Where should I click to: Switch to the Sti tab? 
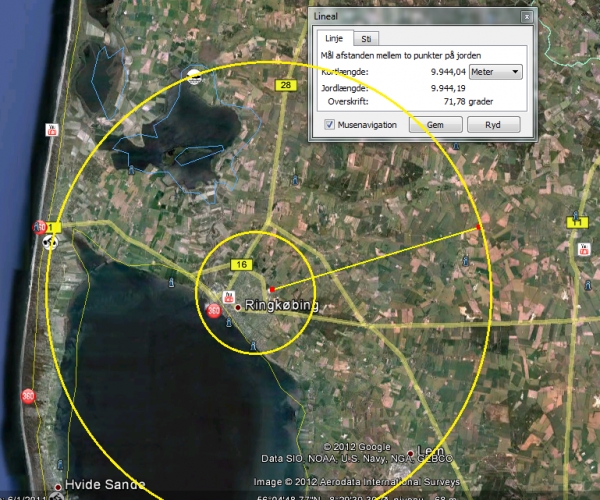click(367, 38)
